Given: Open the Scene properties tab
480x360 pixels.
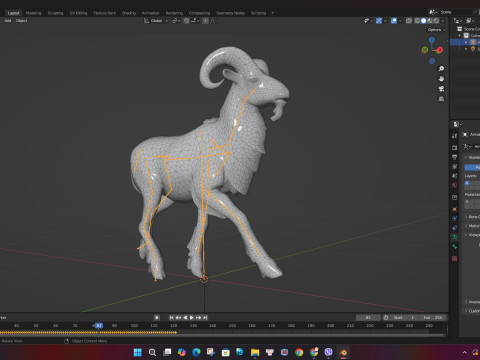Looking at the screenshot, I should 455,176.
